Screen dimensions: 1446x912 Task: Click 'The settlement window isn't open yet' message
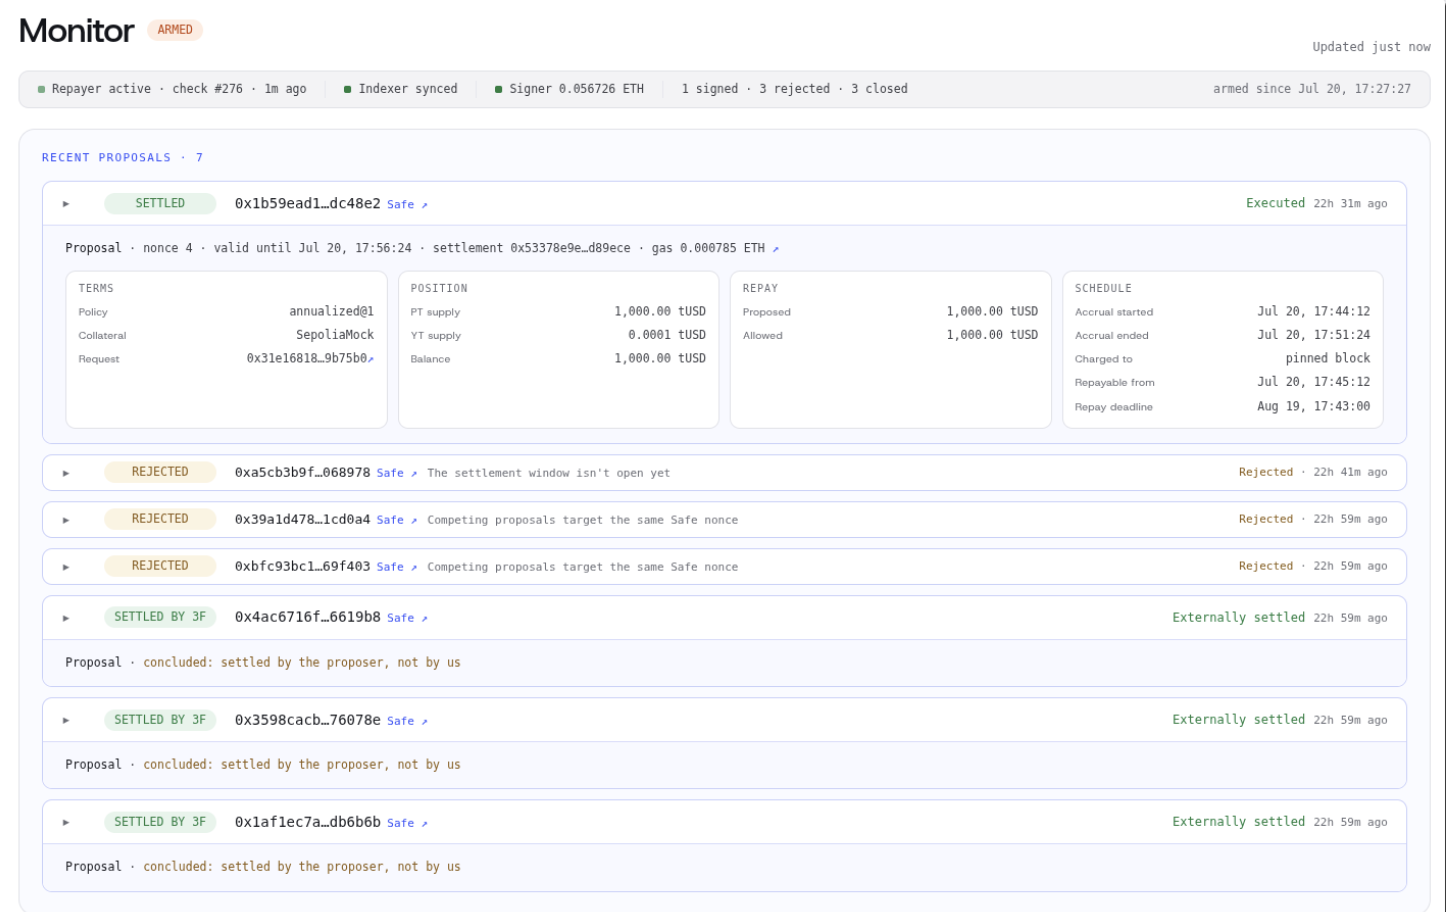549,473
